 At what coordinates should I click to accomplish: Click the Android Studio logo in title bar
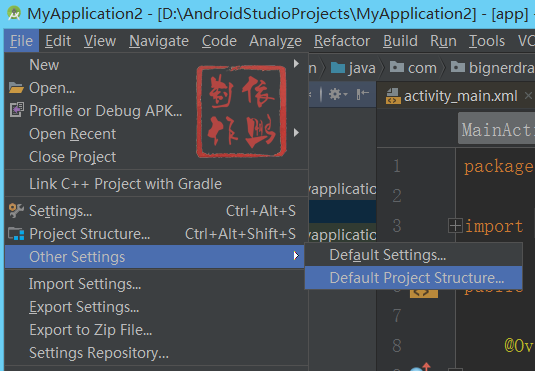pyautogui.click(x=14, y=14)
